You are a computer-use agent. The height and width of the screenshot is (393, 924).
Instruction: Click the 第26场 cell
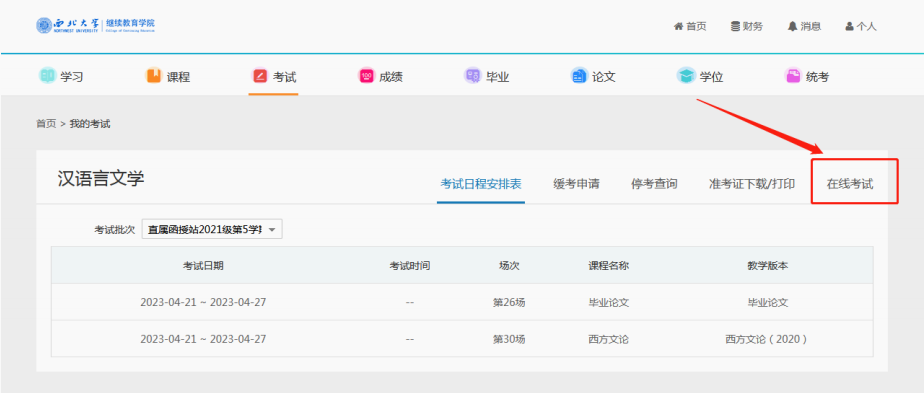click(x=509, y=302)
